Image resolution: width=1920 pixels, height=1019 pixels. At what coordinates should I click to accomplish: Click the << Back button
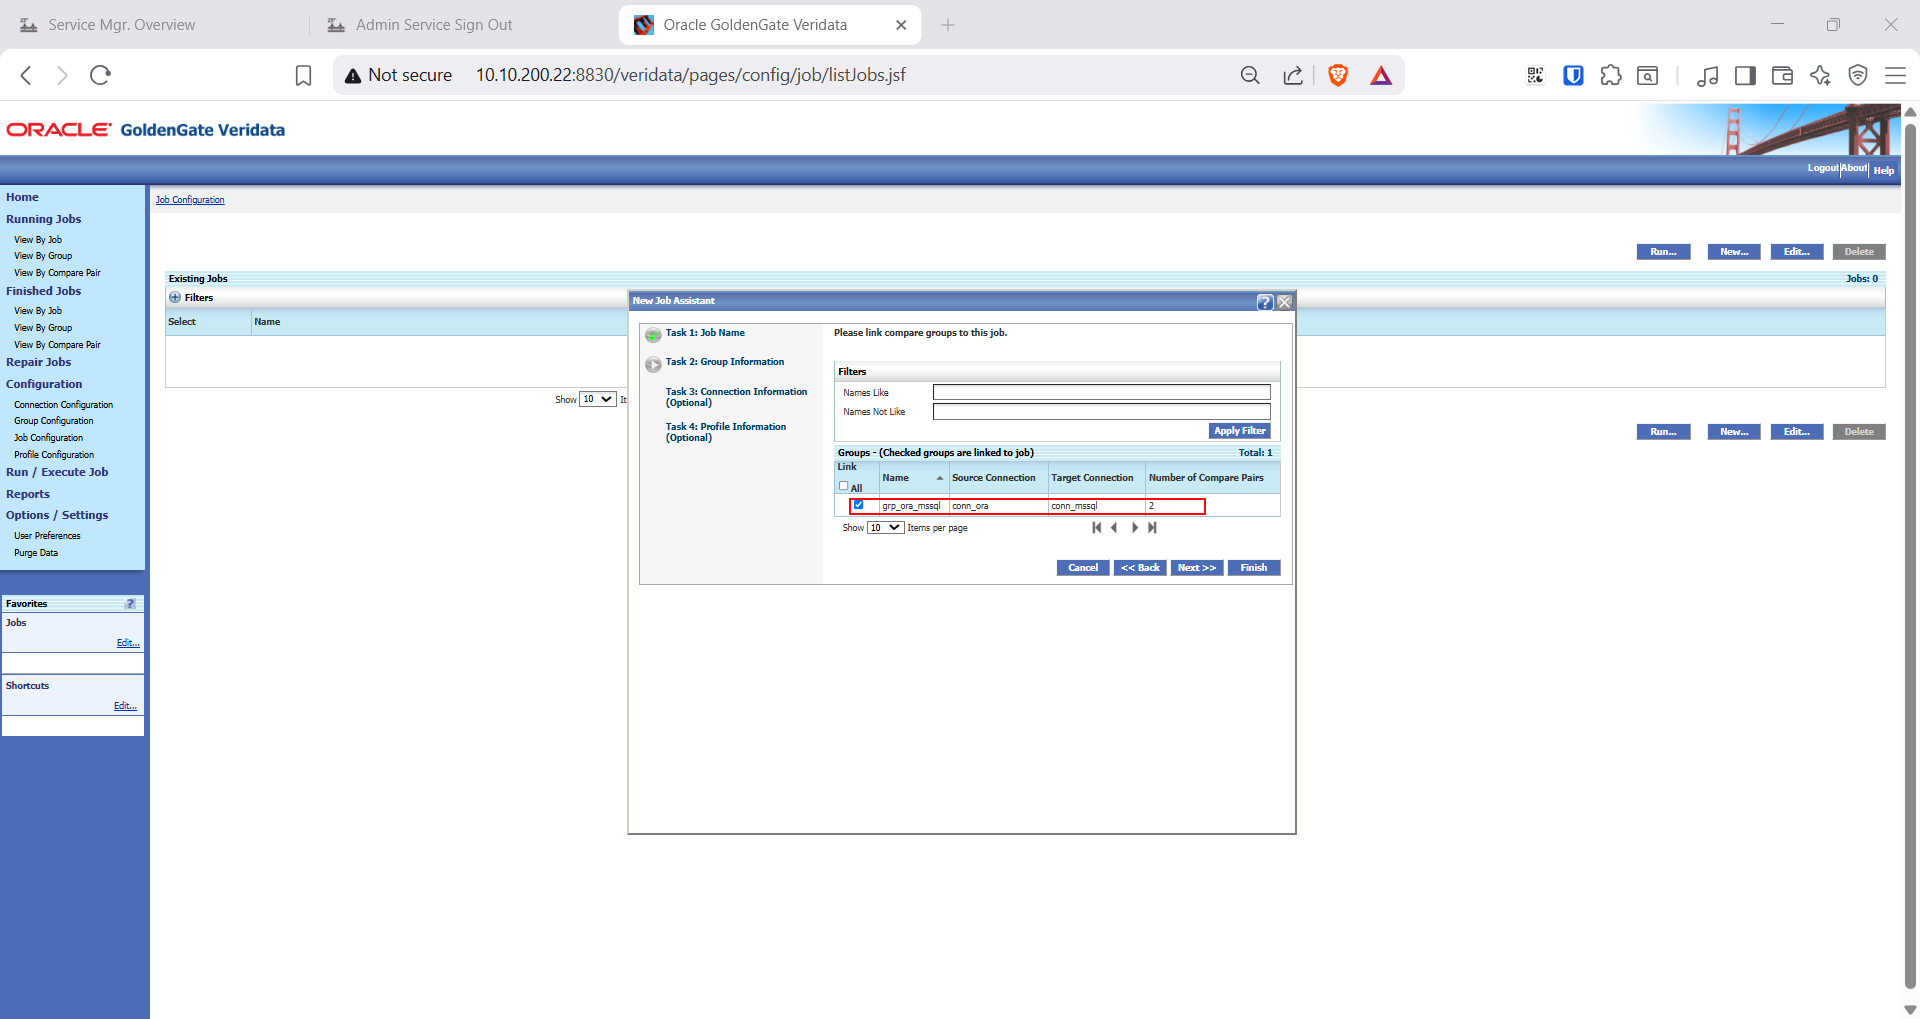[1140, 568]
